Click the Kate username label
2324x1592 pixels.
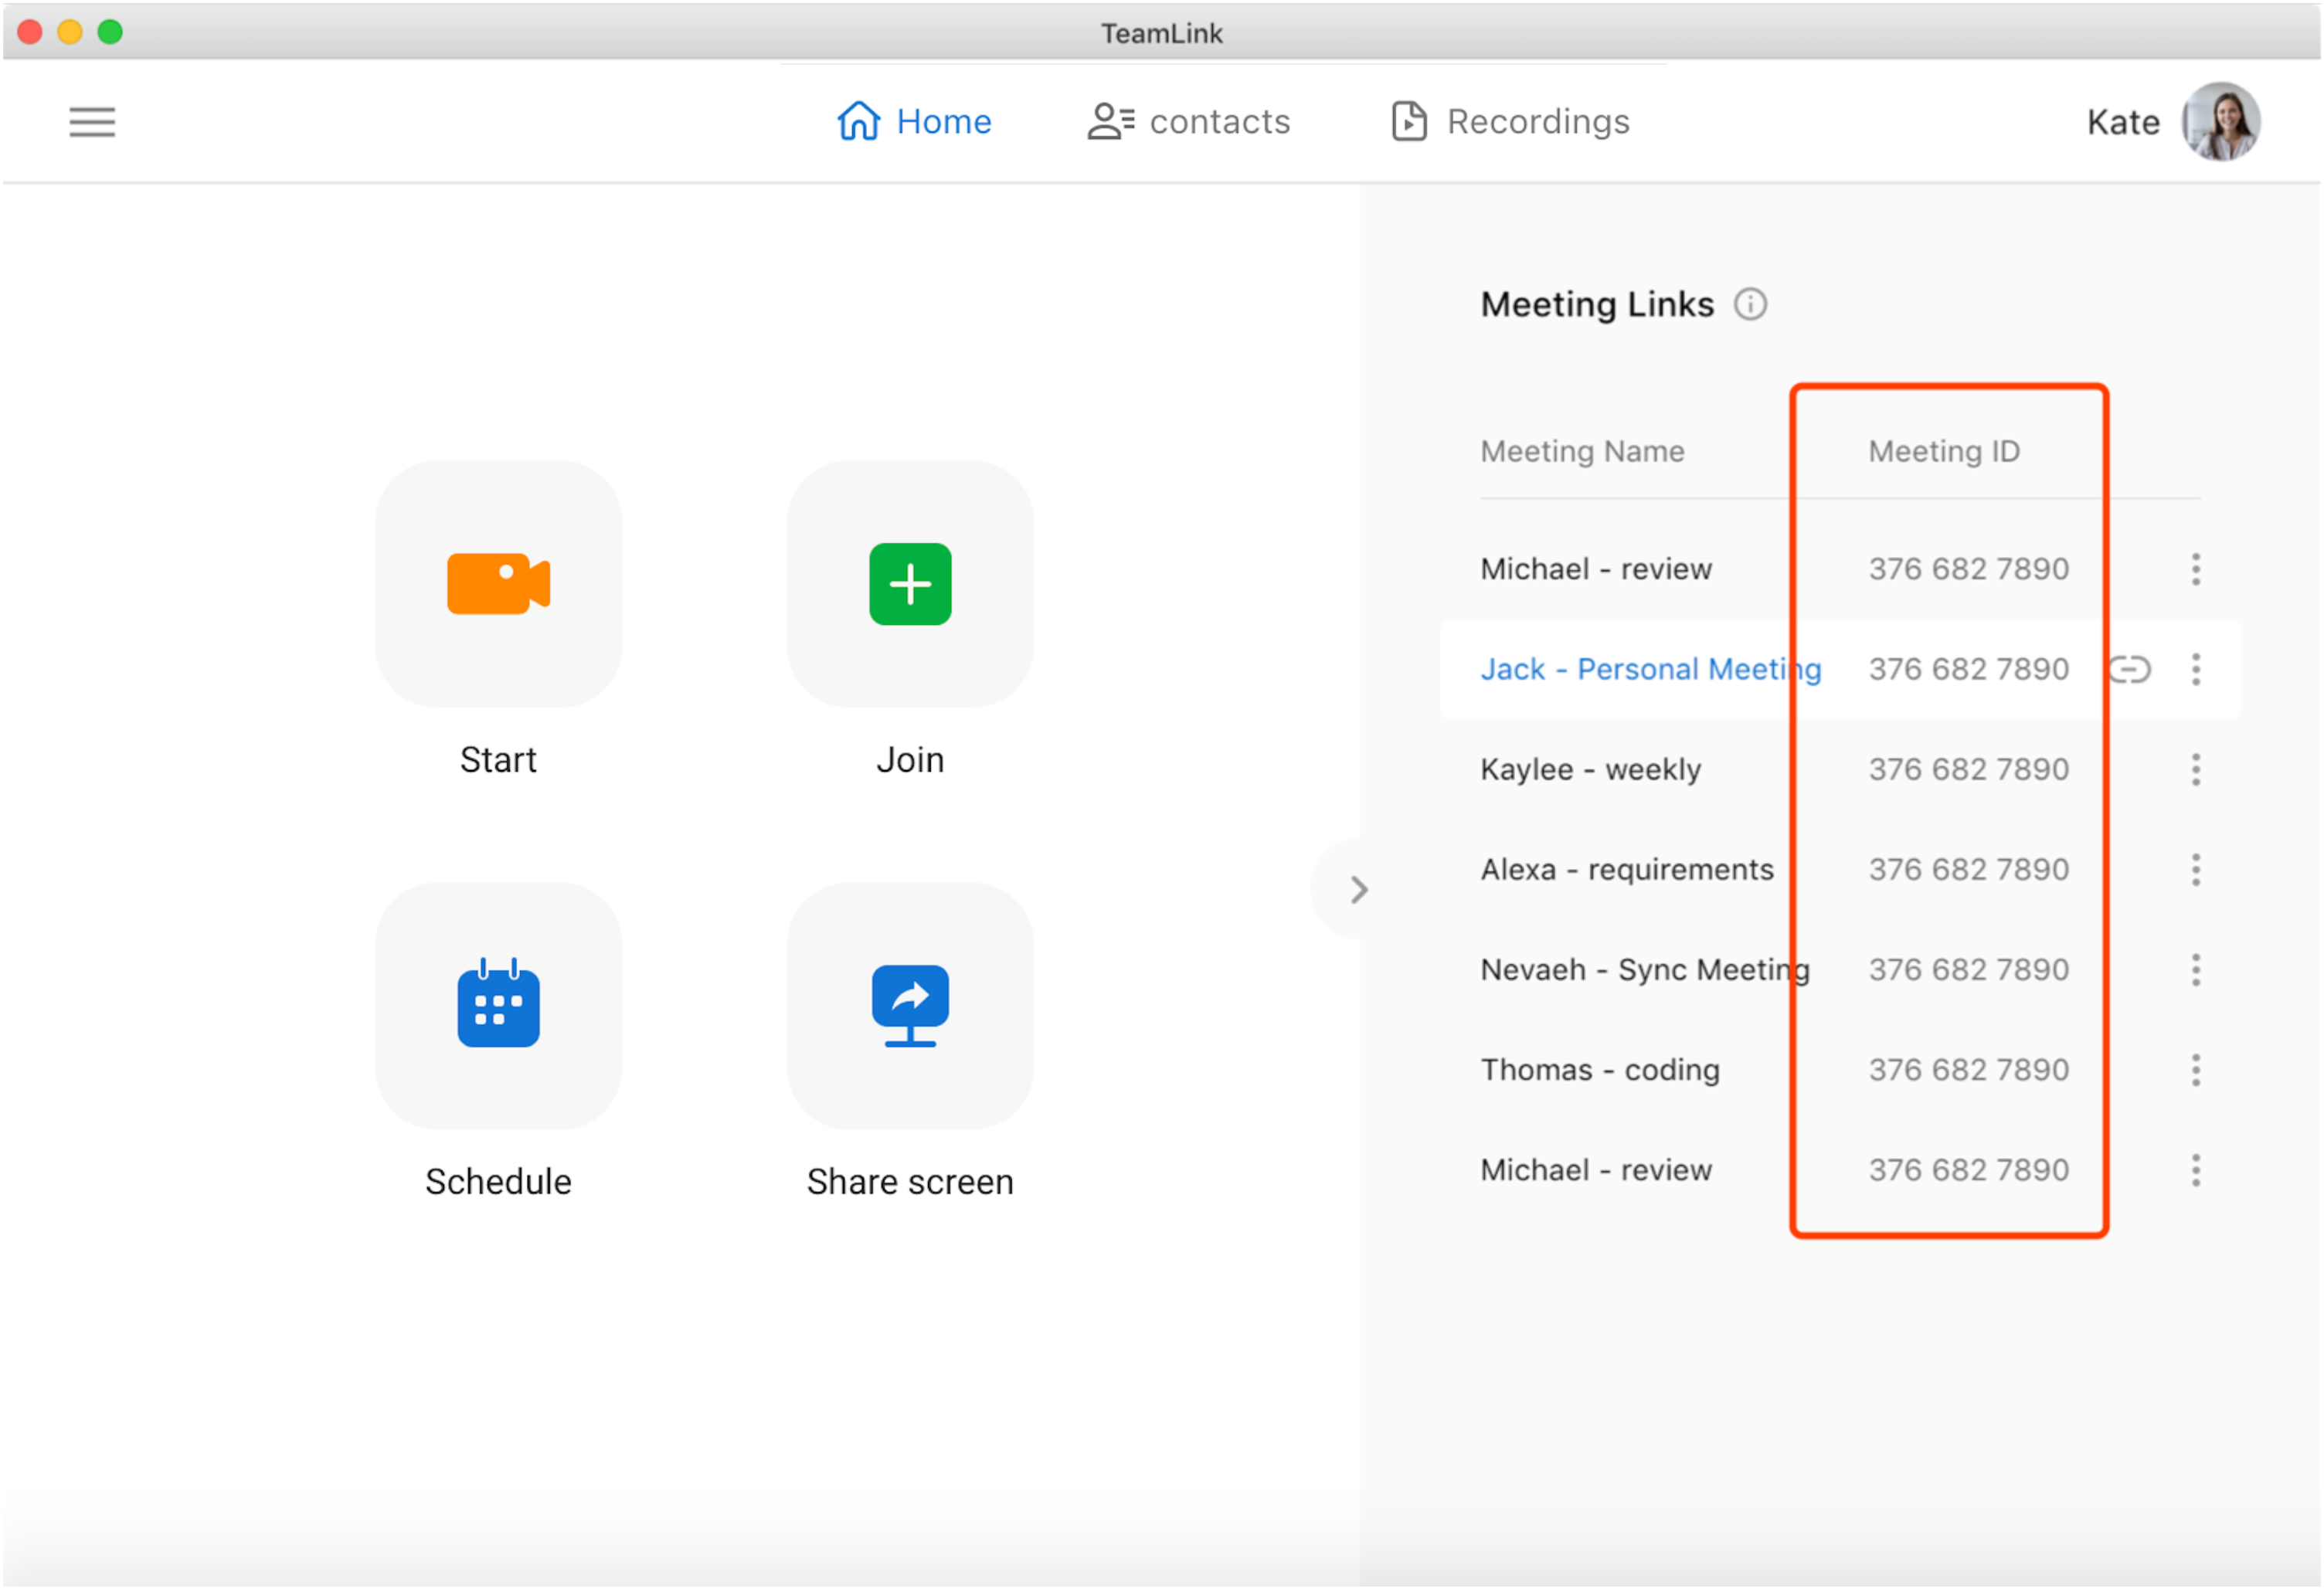(x=2123, y=122)
